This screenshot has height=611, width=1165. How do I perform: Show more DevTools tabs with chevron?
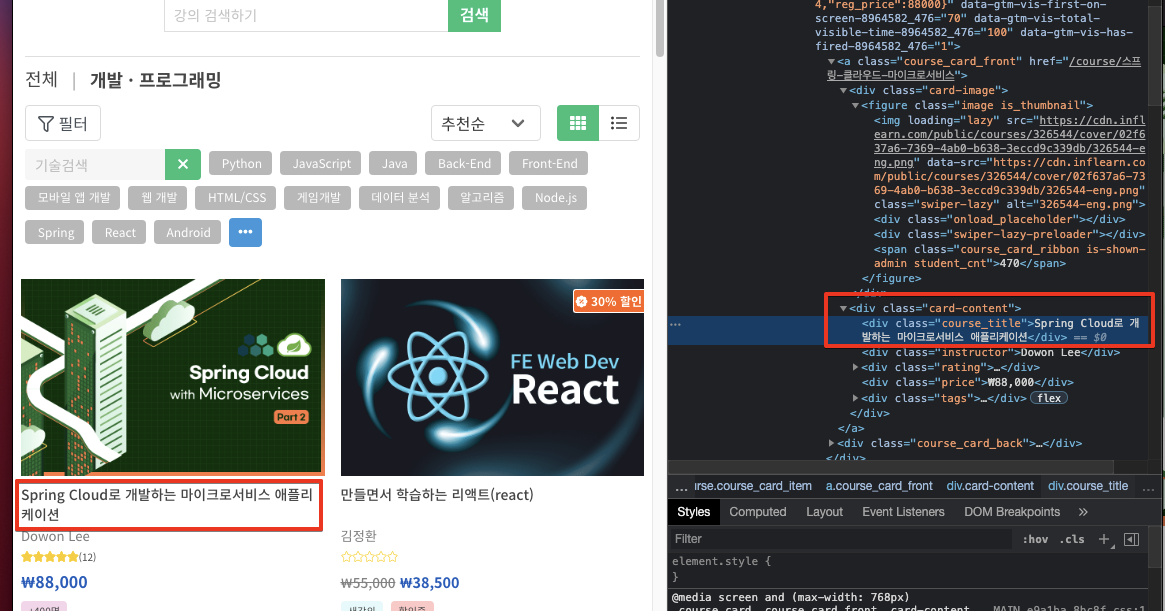click(x=1083, y=512)
